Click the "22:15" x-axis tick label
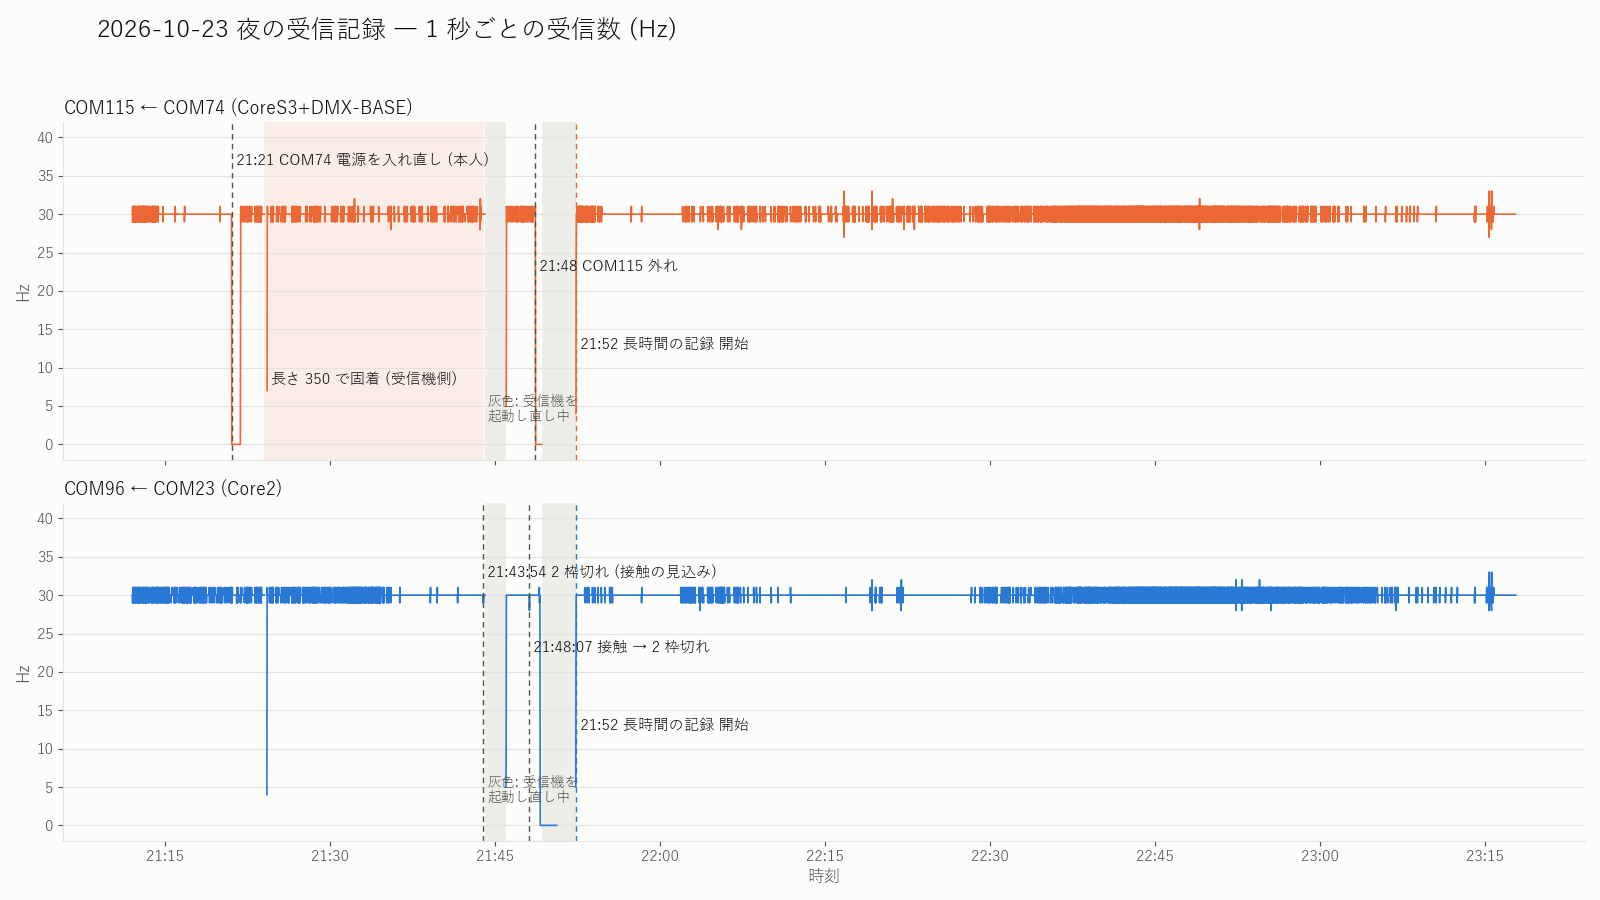The height and width of the screenshot is (900, 1600). coord(825,856)
